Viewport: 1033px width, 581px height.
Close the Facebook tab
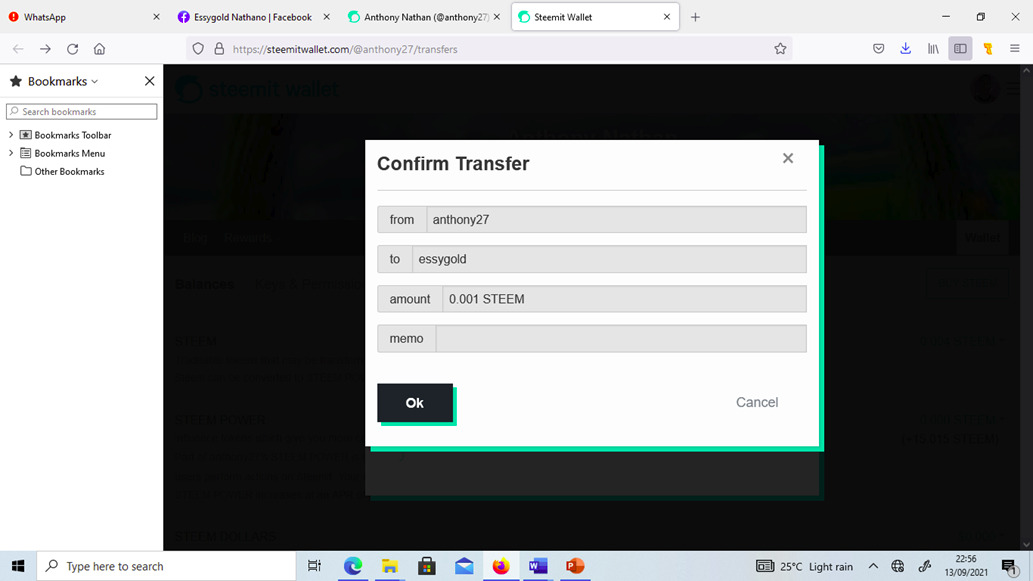tap(327, 17)
